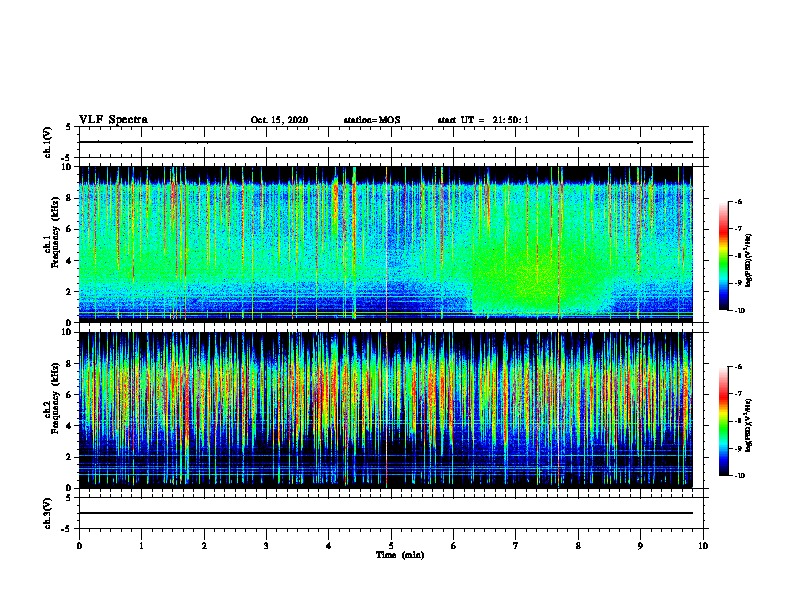Click "-8" on the ch.2 color scale

pyautogui.click(x=738, y=421)
